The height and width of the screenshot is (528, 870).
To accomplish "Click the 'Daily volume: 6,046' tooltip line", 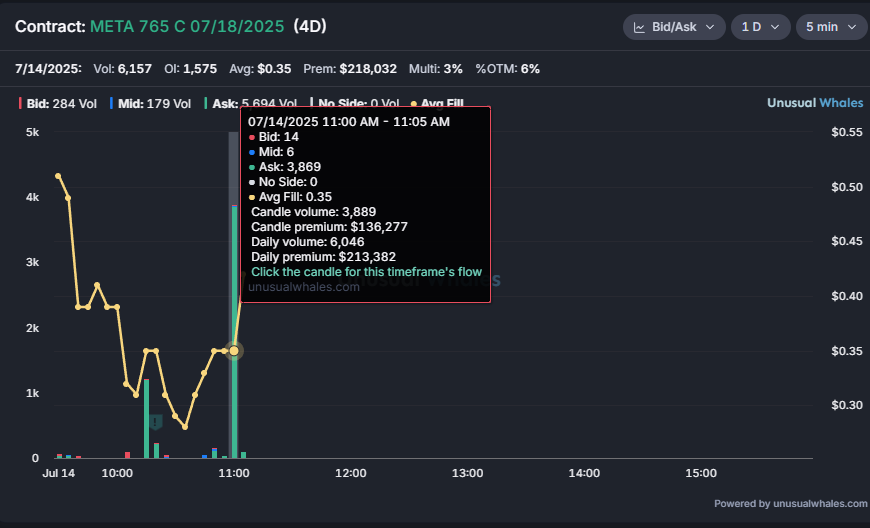I will (307, 242).
